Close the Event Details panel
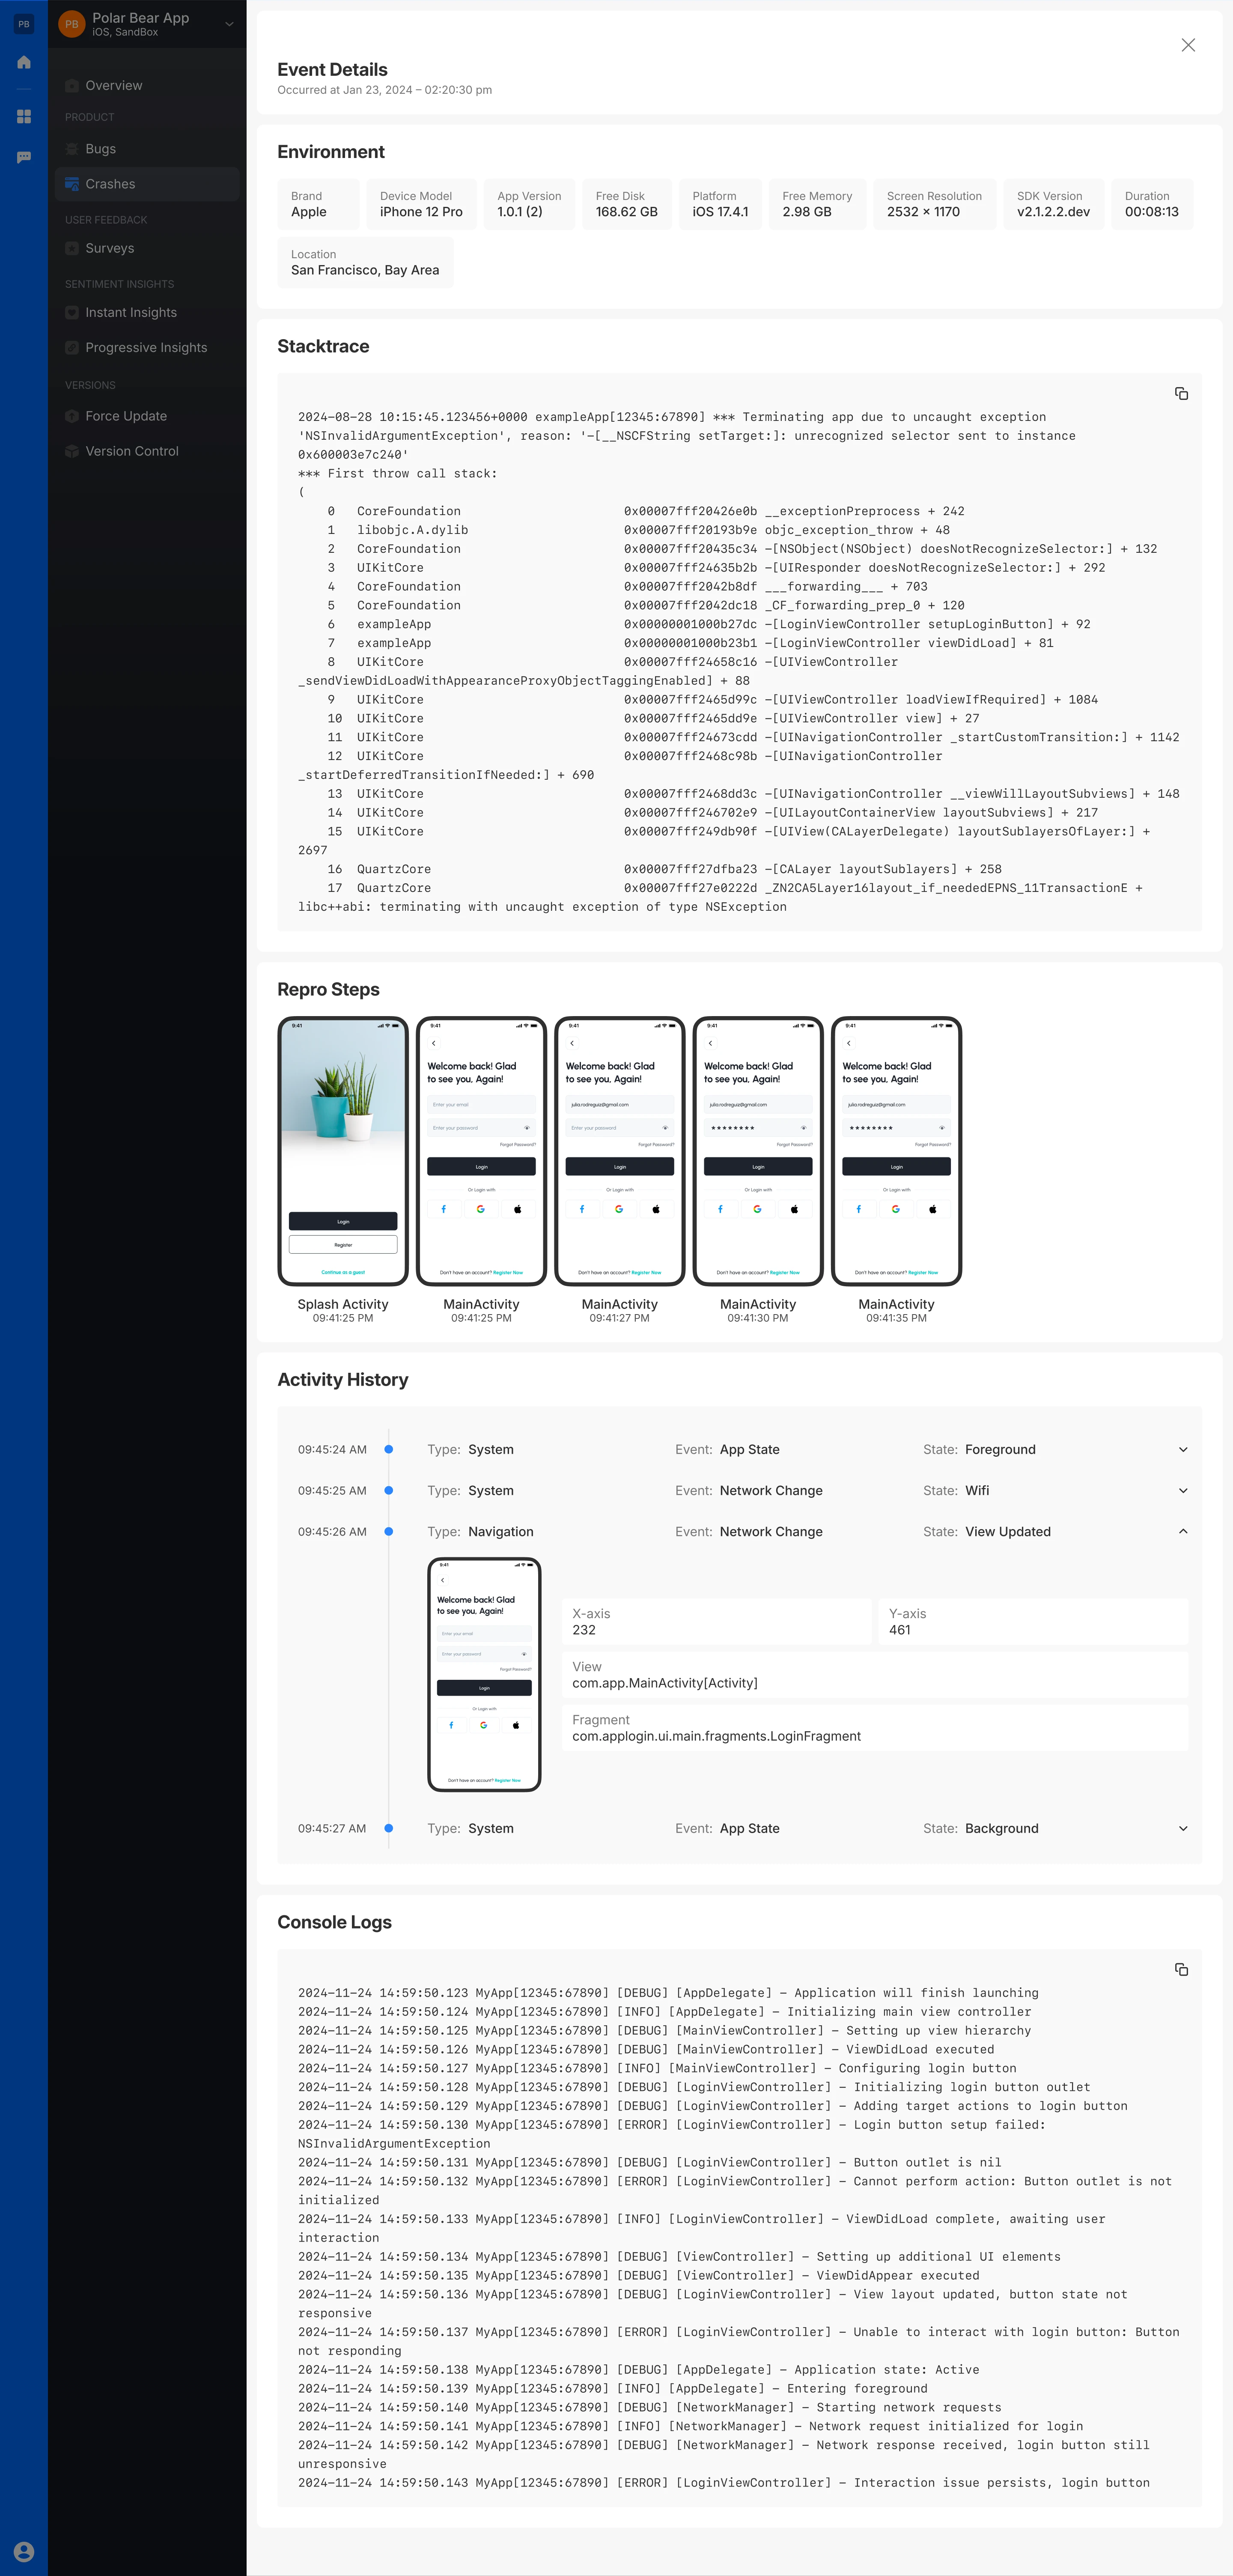1233x2576 pixels. click(x=1188, y=45)
